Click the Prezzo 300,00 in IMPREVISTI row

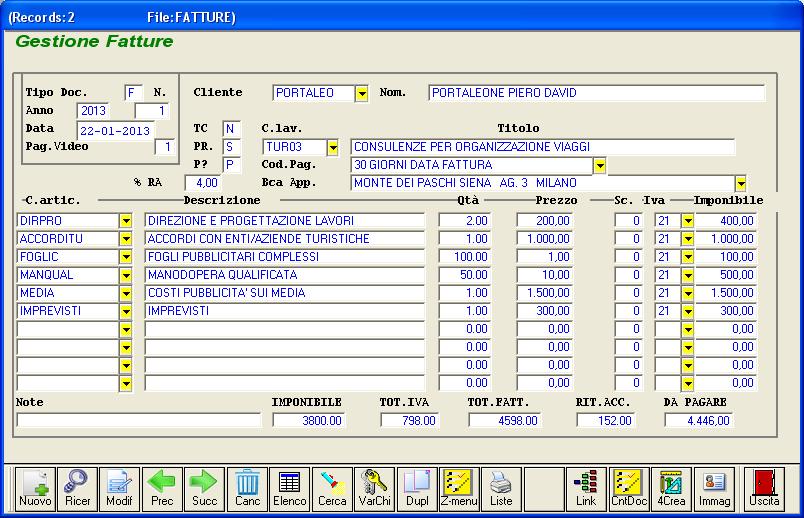[545, 311]
